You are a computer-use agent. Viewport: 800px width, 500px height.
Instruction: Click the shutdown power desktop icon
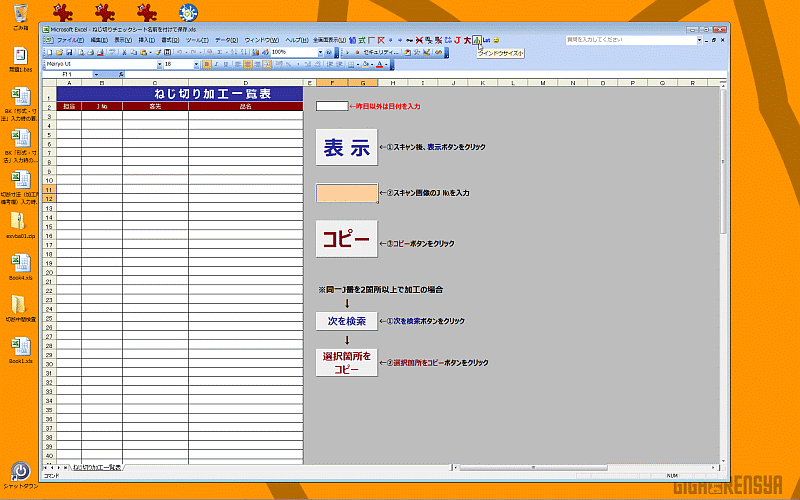point(20,474)
